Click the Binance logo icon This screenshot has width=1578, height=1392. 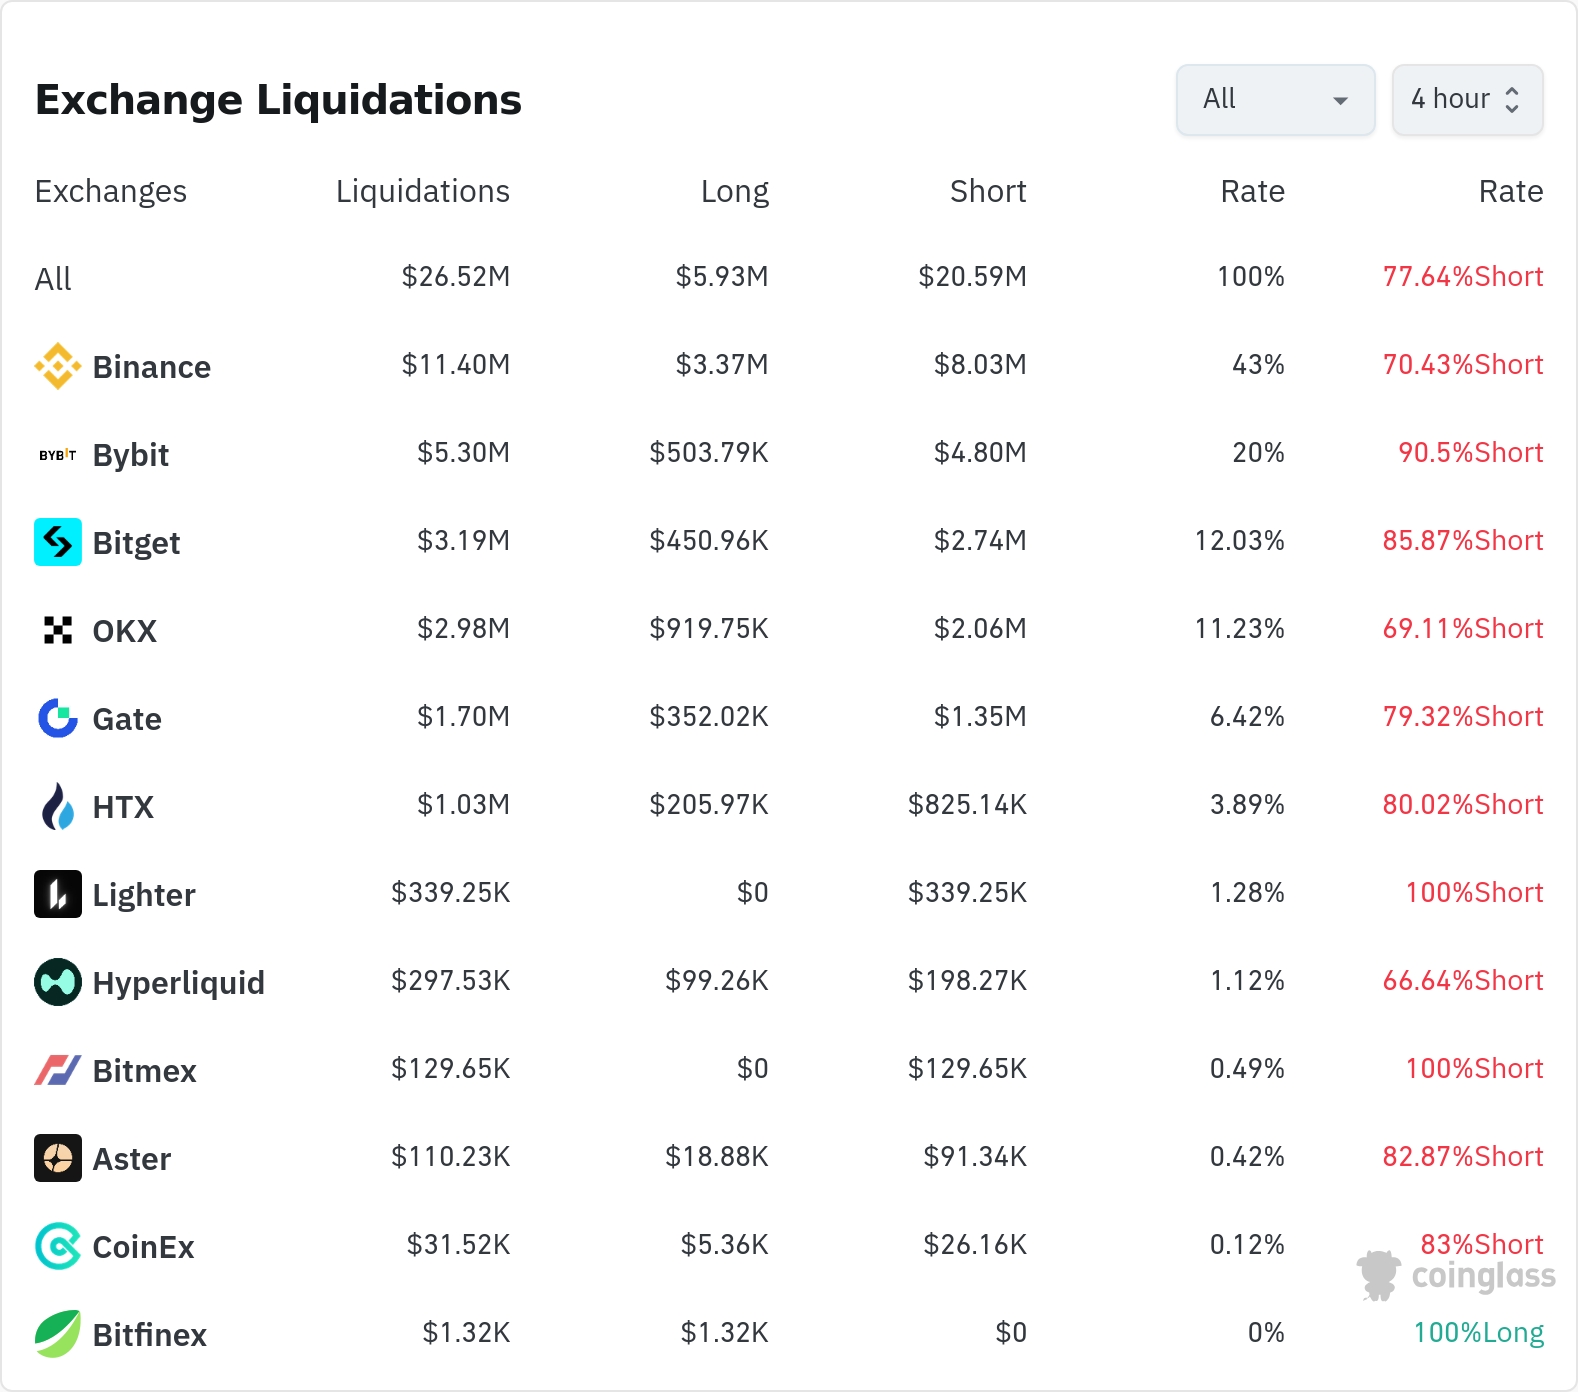coord(58,366)
